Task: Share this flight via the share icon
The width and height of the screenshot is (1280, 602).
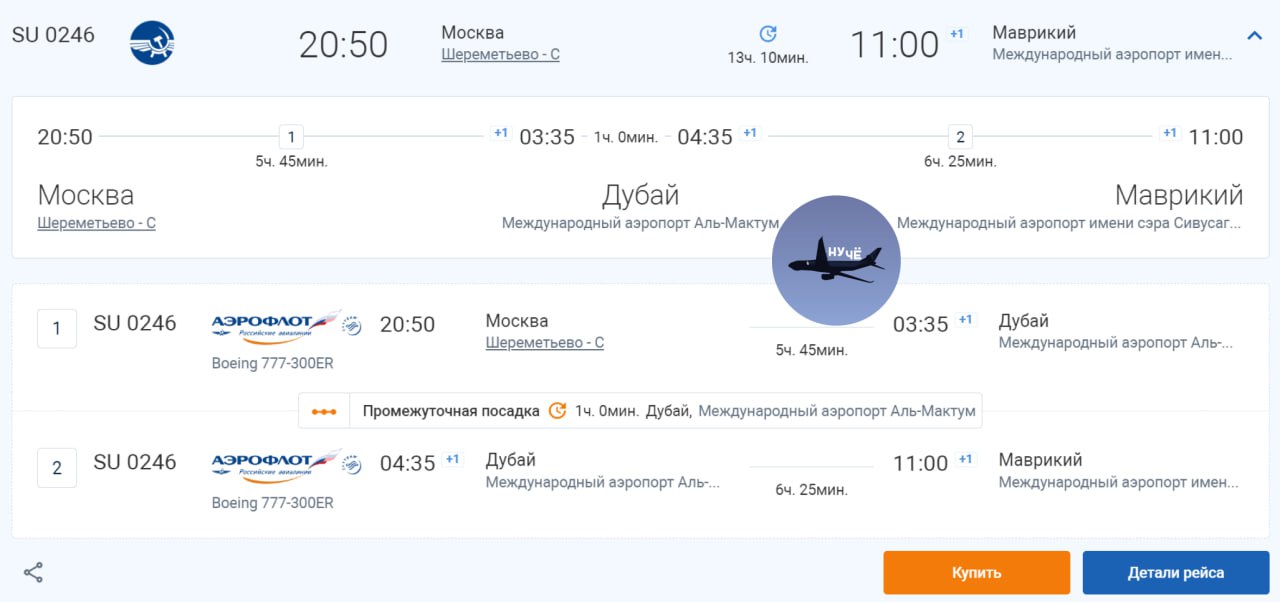Action: tap(33, 573)
